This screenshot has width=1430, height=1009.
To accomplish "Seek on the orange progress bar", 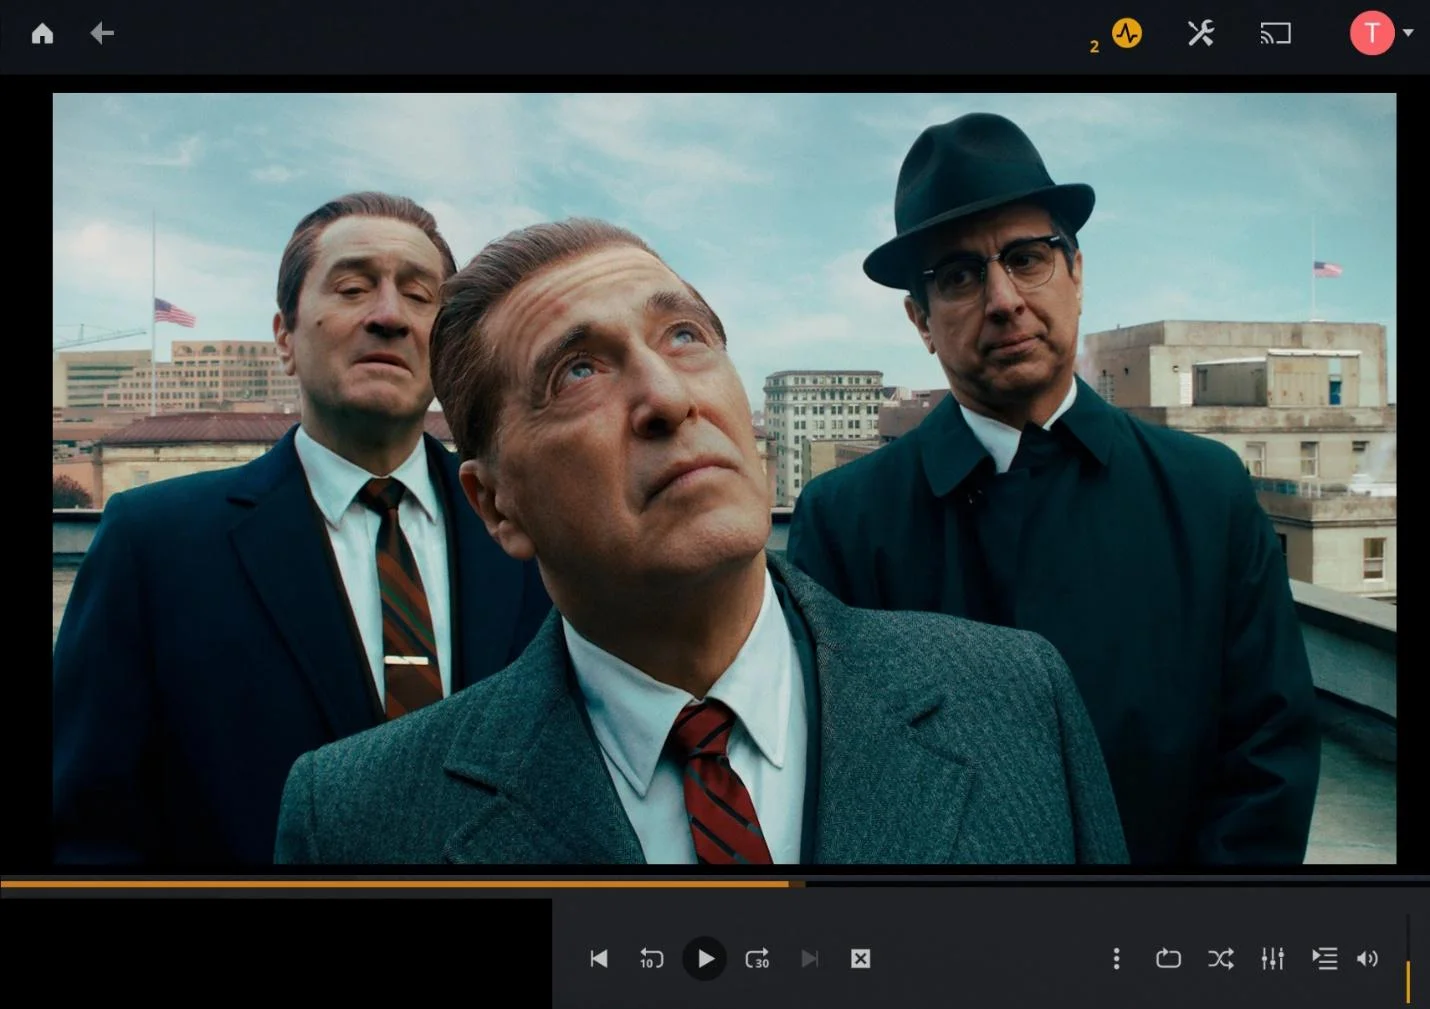I will [715, 884].
